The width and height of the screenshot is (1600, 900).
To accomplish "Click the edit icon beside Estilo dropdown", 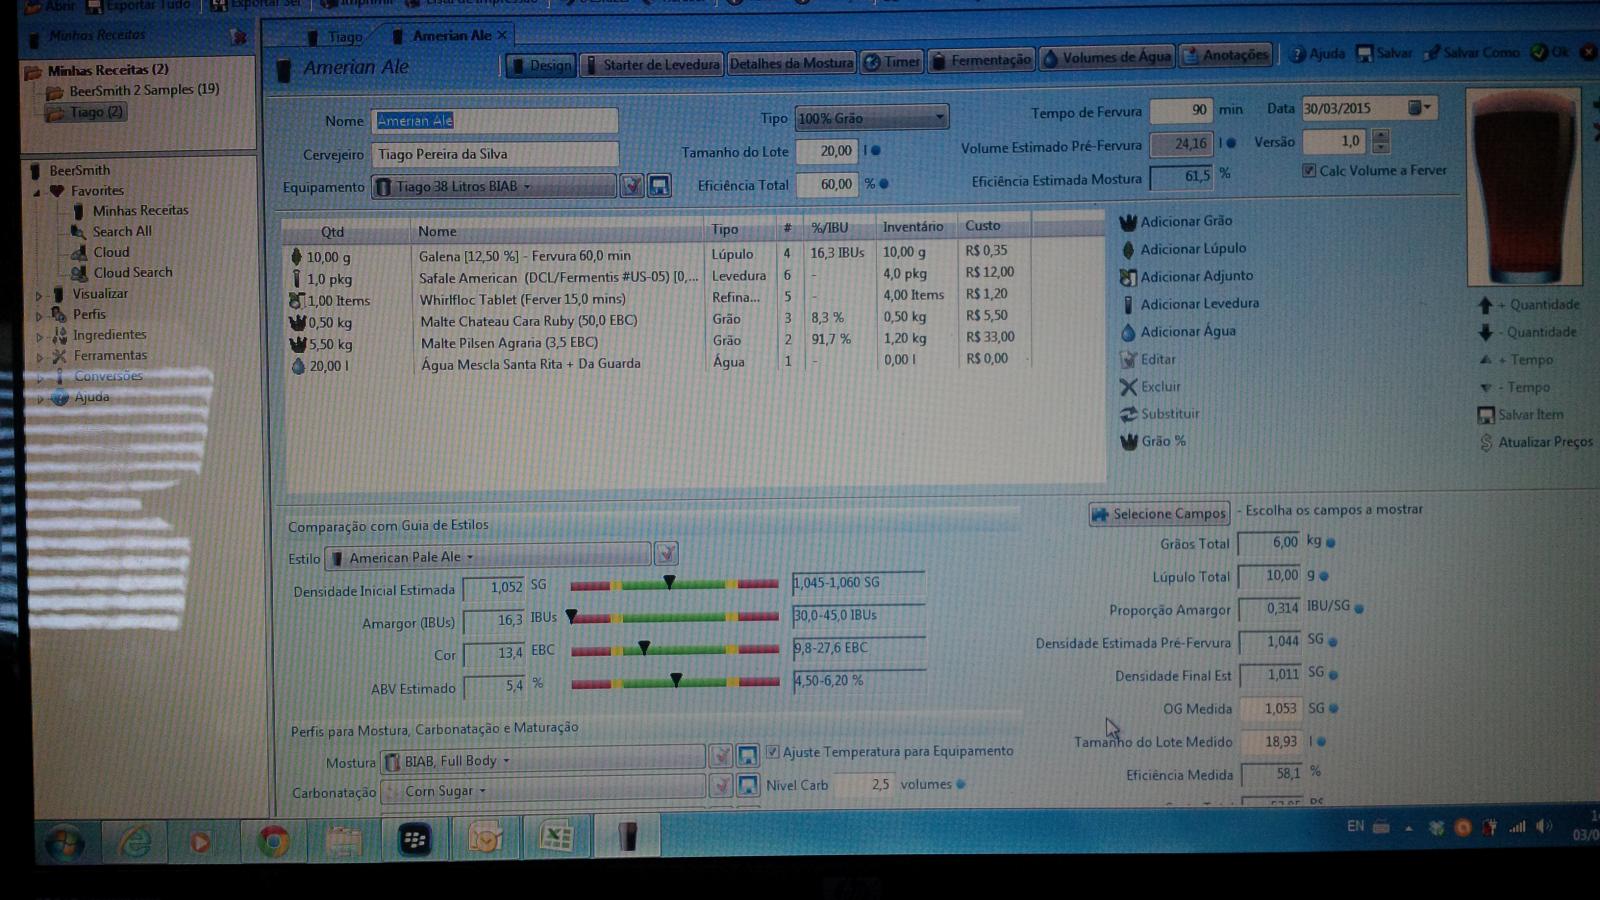I will click(666, 553).
